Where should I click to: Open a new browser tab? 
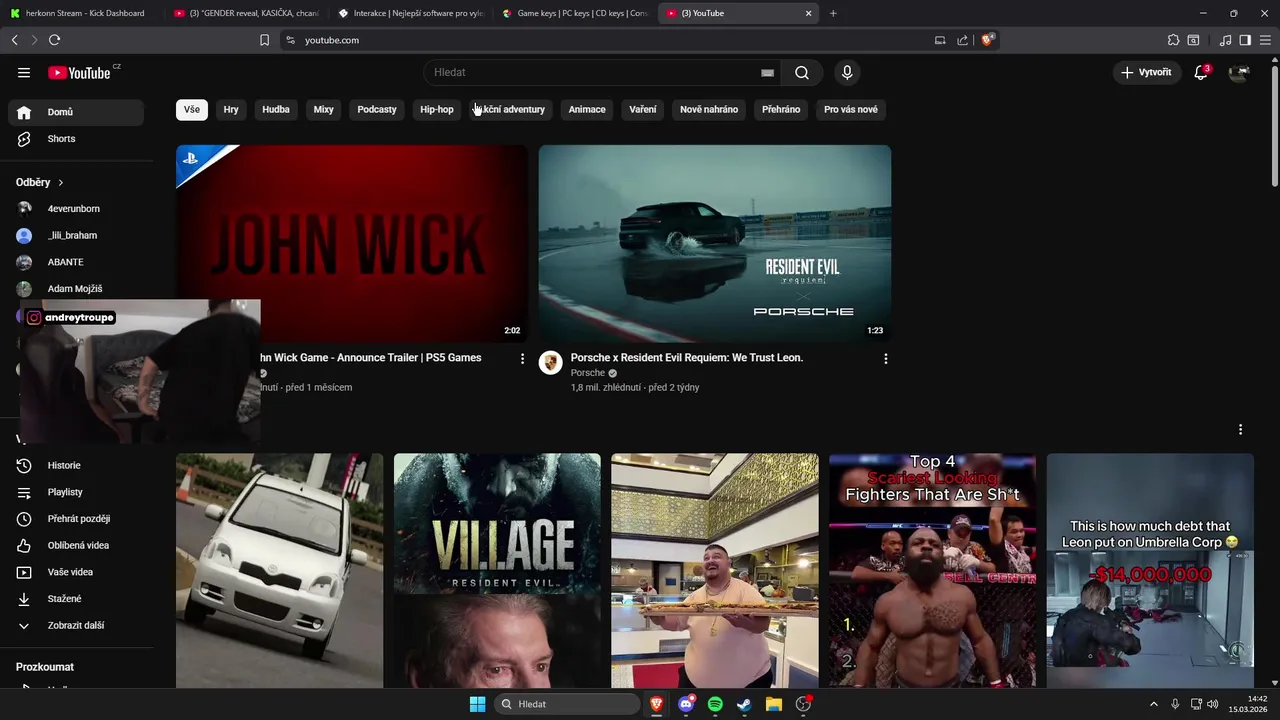tap(833, 13)
